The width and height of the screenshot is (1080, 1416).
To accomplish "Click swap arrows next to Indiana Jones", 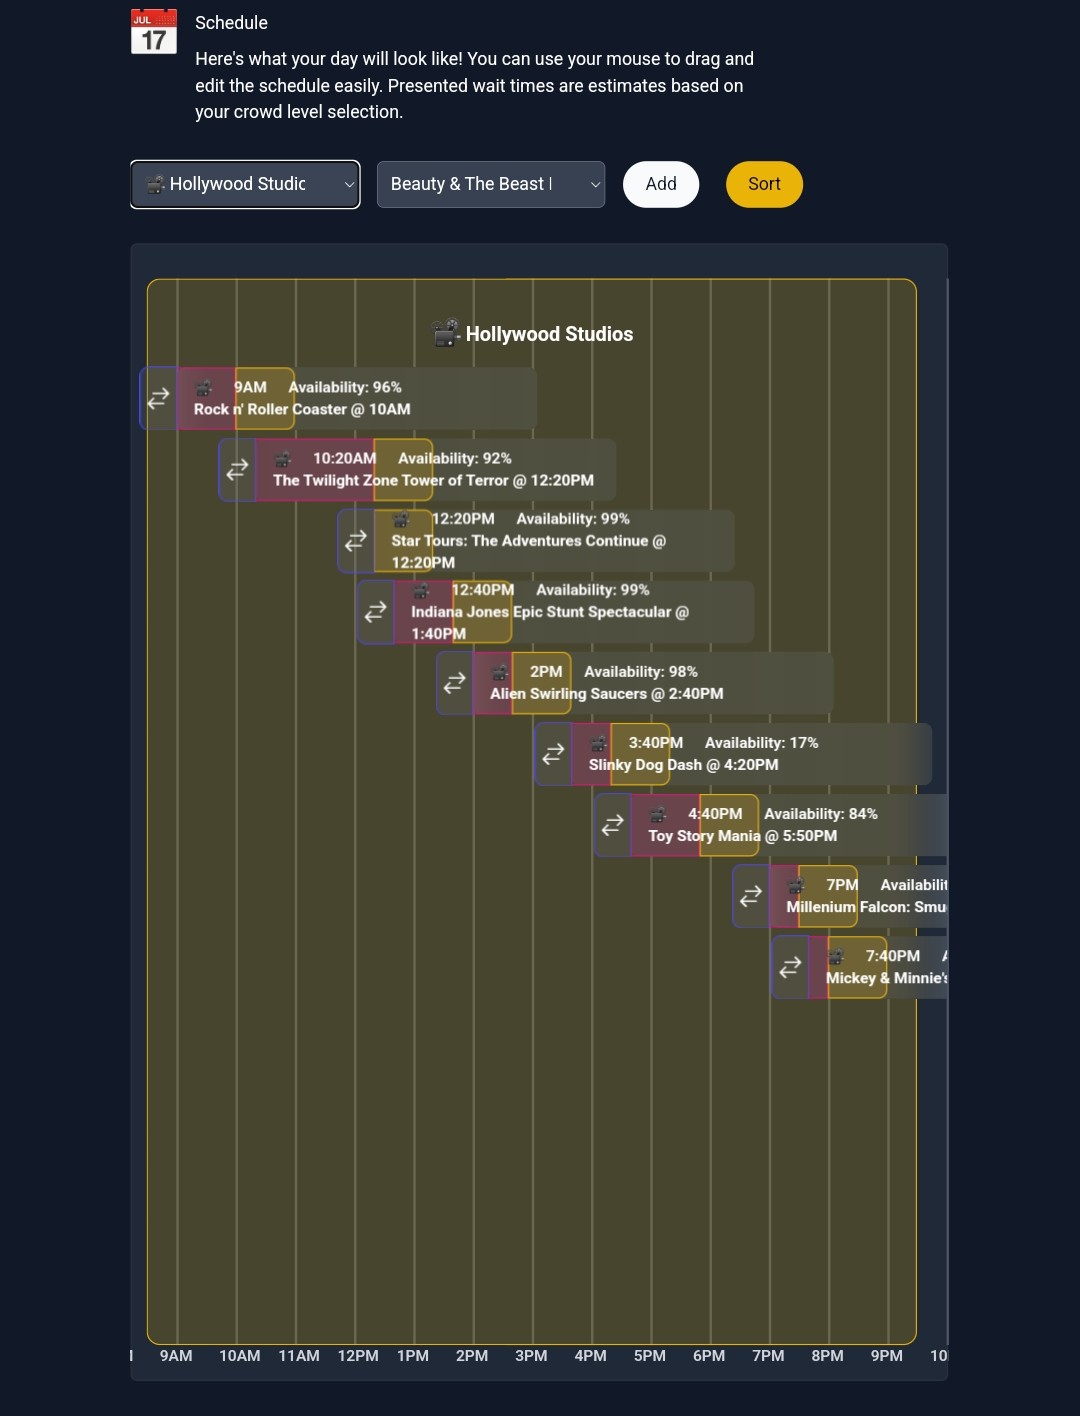I will tap(376, 612).
